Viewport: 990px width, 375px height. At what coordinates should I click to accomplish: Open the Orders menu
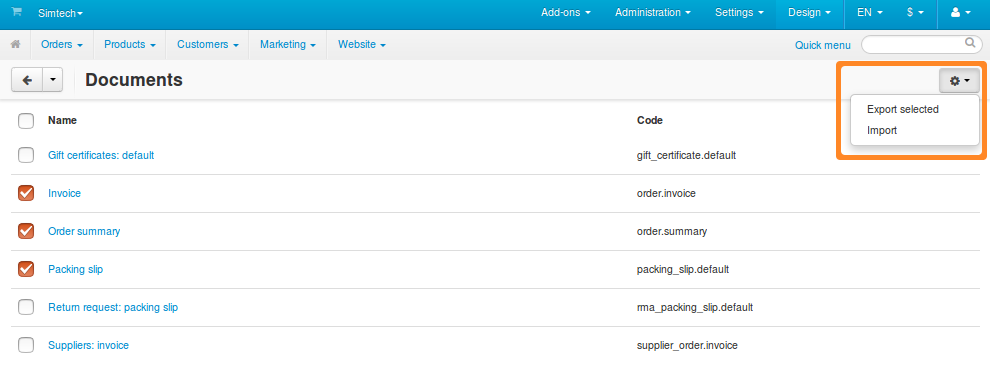[x=62, y=45]
